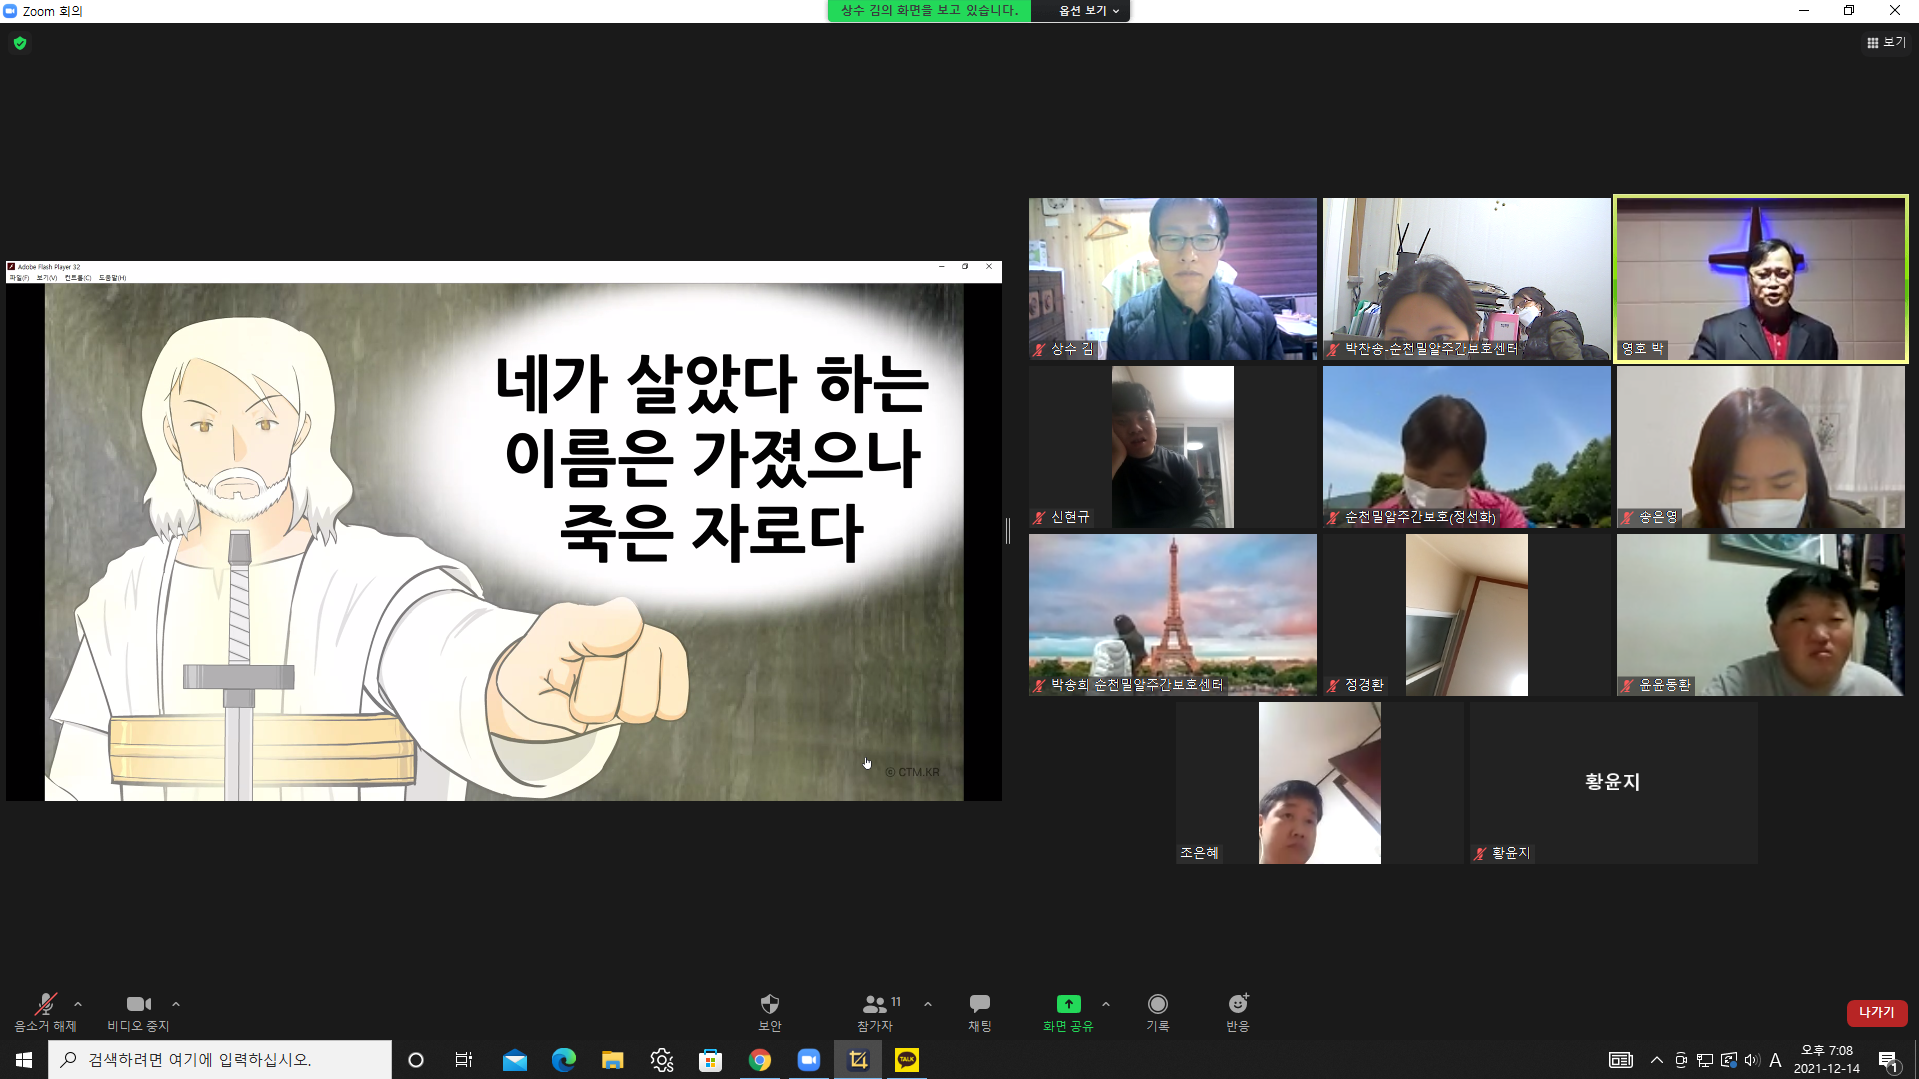
Task: Start recording (기록)
Action: pyautogui.click(x=1158, y=1012)
